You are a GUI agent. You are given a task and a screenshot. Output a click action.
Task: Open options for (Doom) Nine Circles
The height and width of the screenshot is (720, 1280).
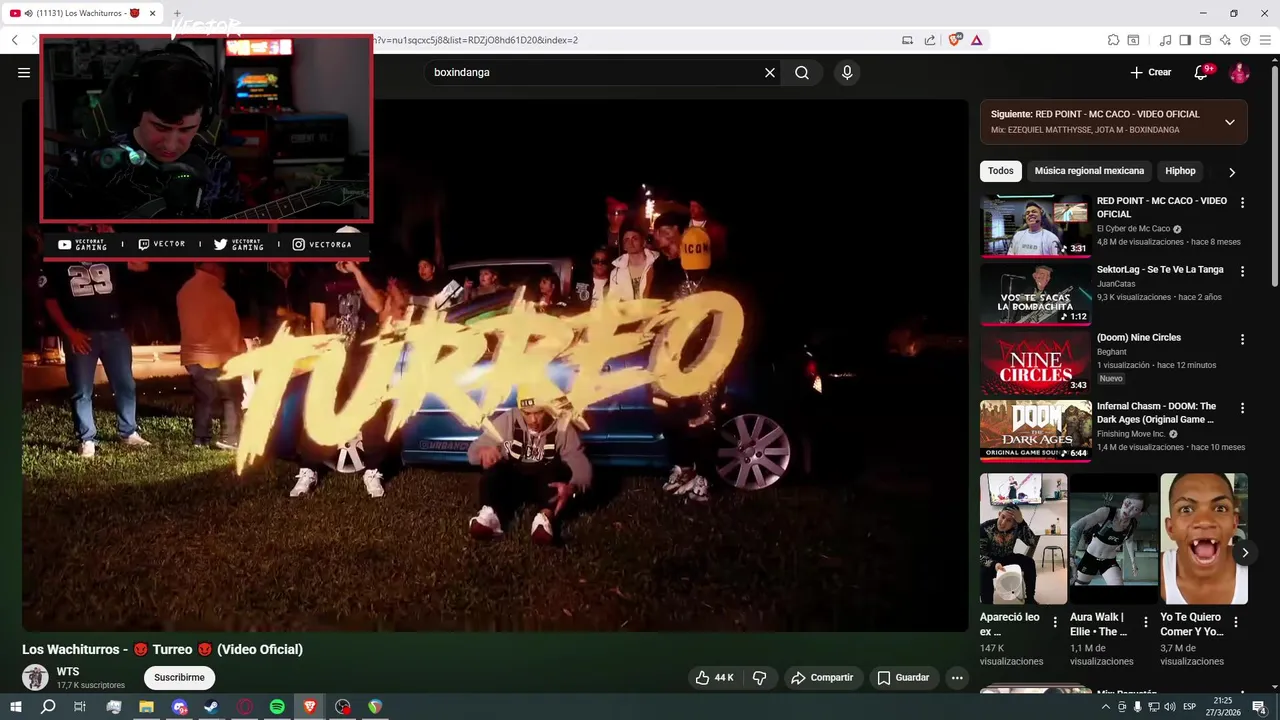click(1243, 339)
